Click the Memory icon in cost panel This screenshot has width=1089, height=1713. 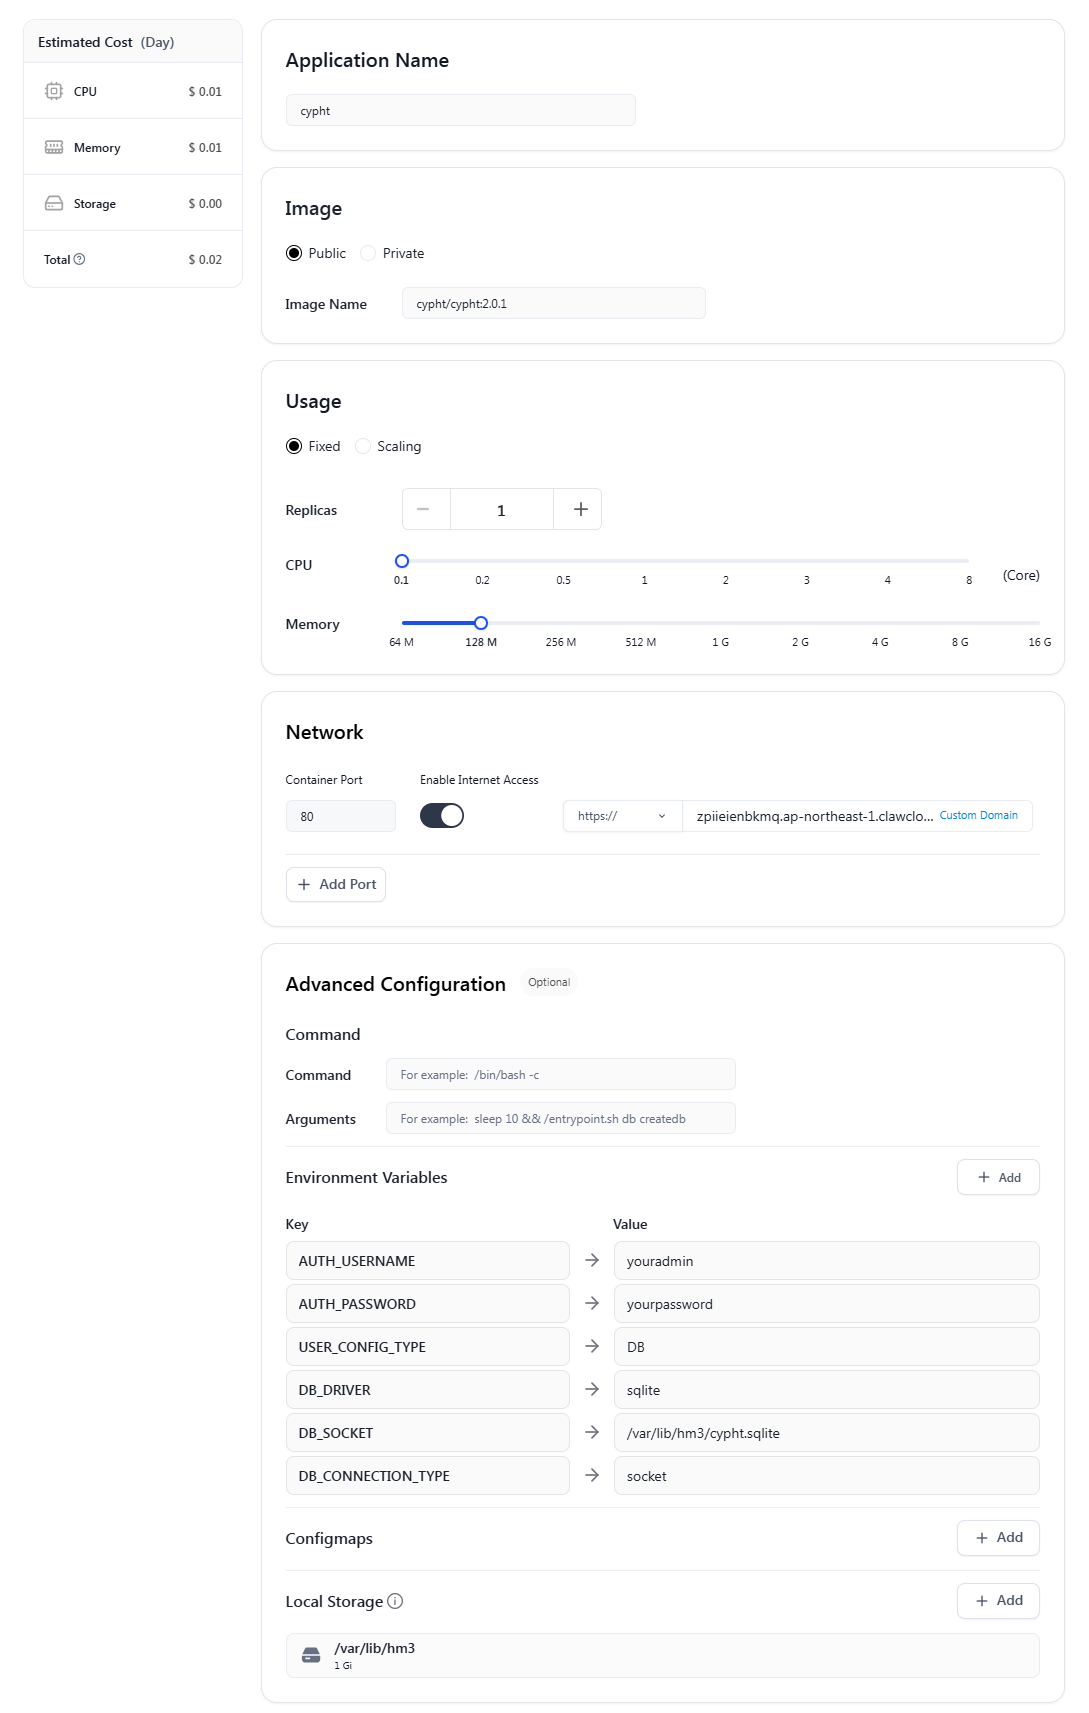[54, 147]
